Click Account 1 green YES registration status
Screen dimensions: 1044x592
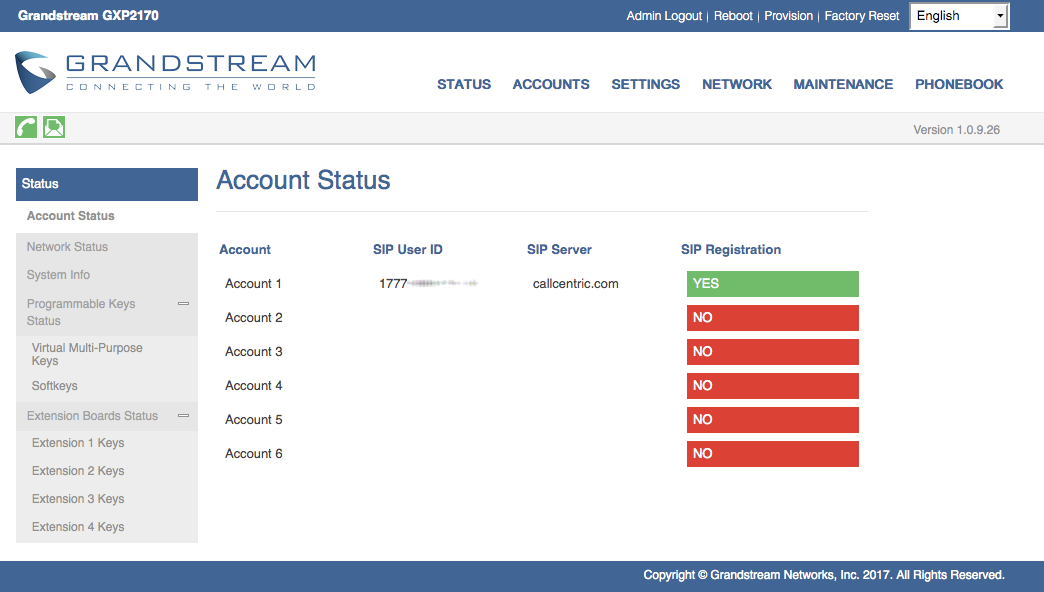coord(772,284)
